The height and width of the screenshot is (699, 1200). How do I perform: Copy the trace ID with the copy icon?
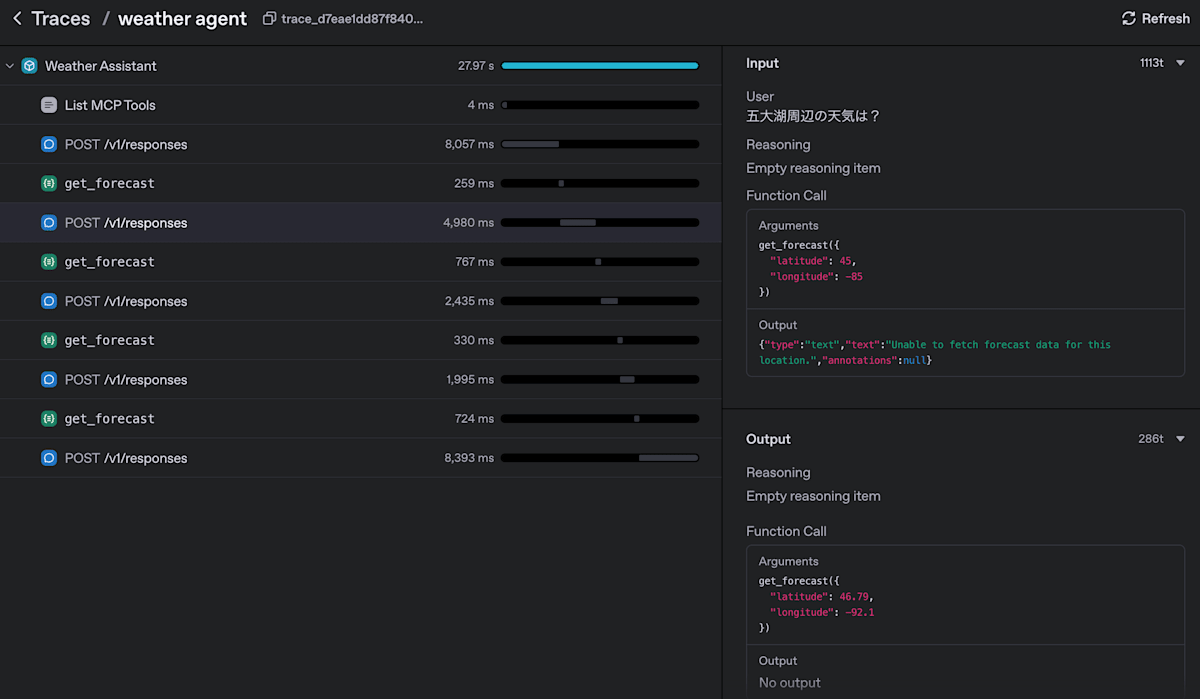point(269,19)
